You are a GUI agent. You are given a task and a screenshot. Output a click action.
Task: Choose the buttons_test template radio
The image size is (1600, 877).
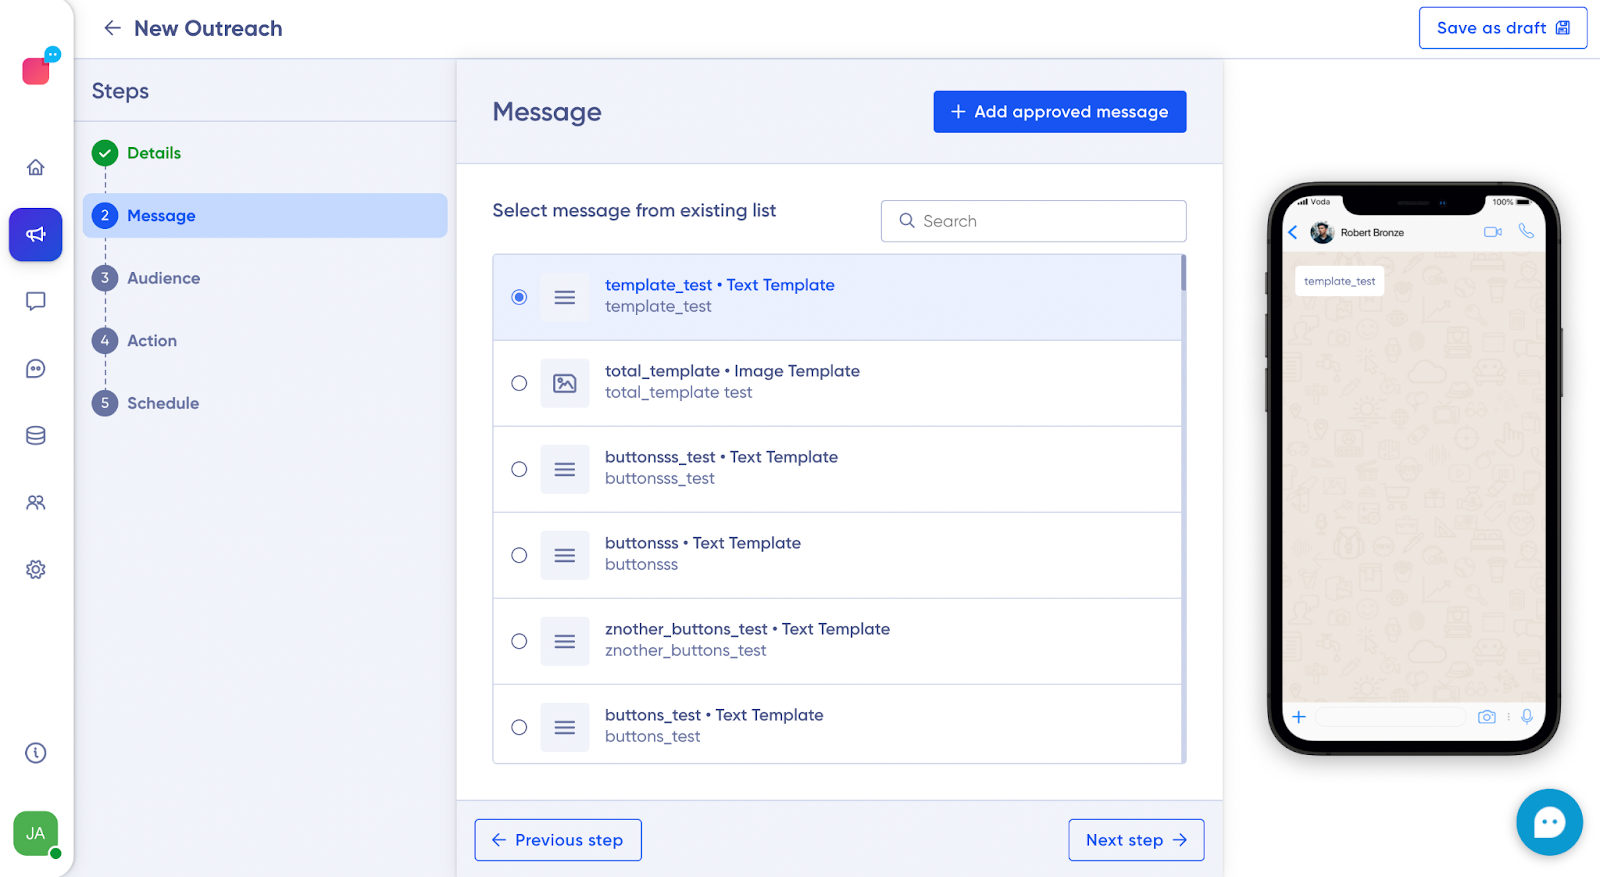[x=519, y=727]
